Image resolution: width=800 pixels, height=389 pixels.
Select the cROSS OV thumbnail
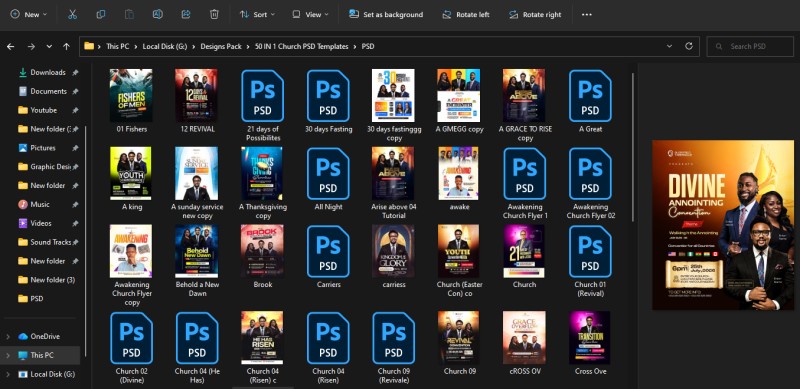(x=524, y=338)
